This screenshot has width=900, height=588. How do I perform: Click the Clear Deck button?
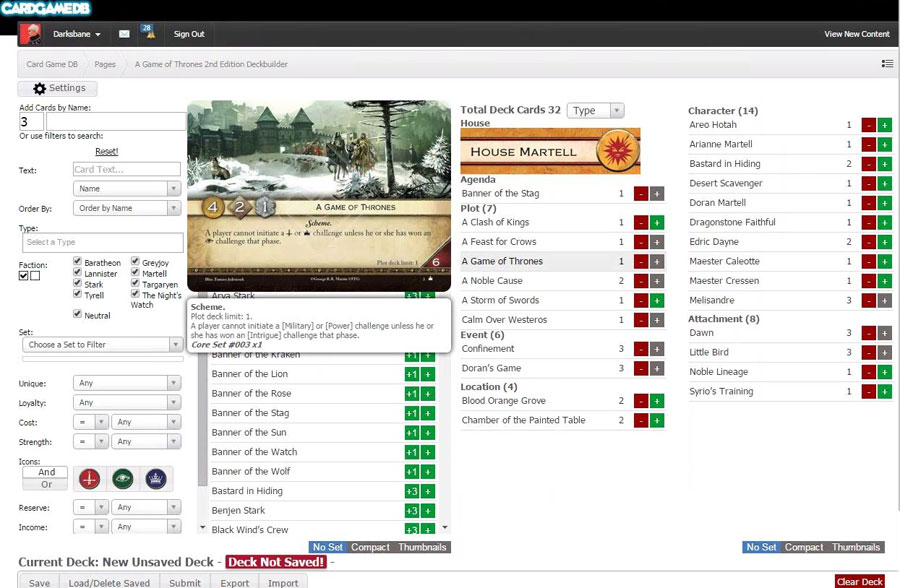(x=859, y=582)
